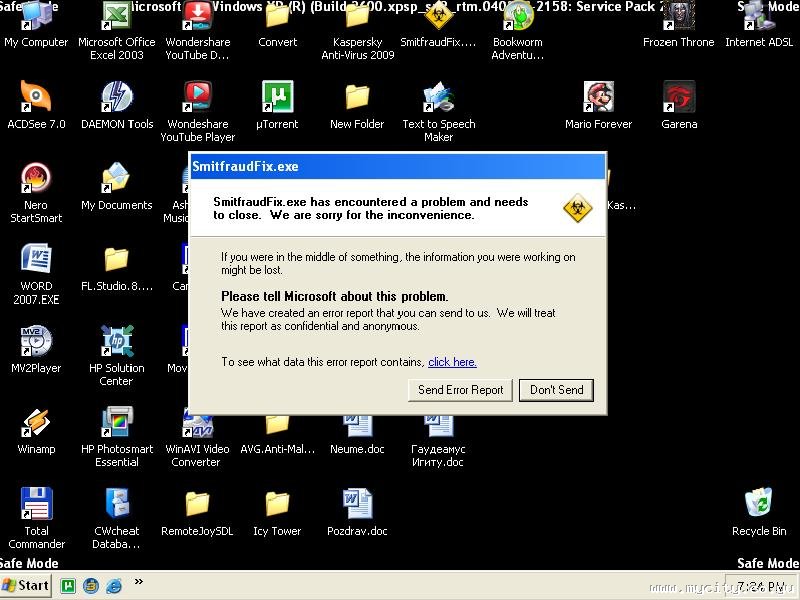Viewport: 800px width, 600px height.
Task: Select the Wondeshare YouTube Player shortcut
Action: pos(197,112)
